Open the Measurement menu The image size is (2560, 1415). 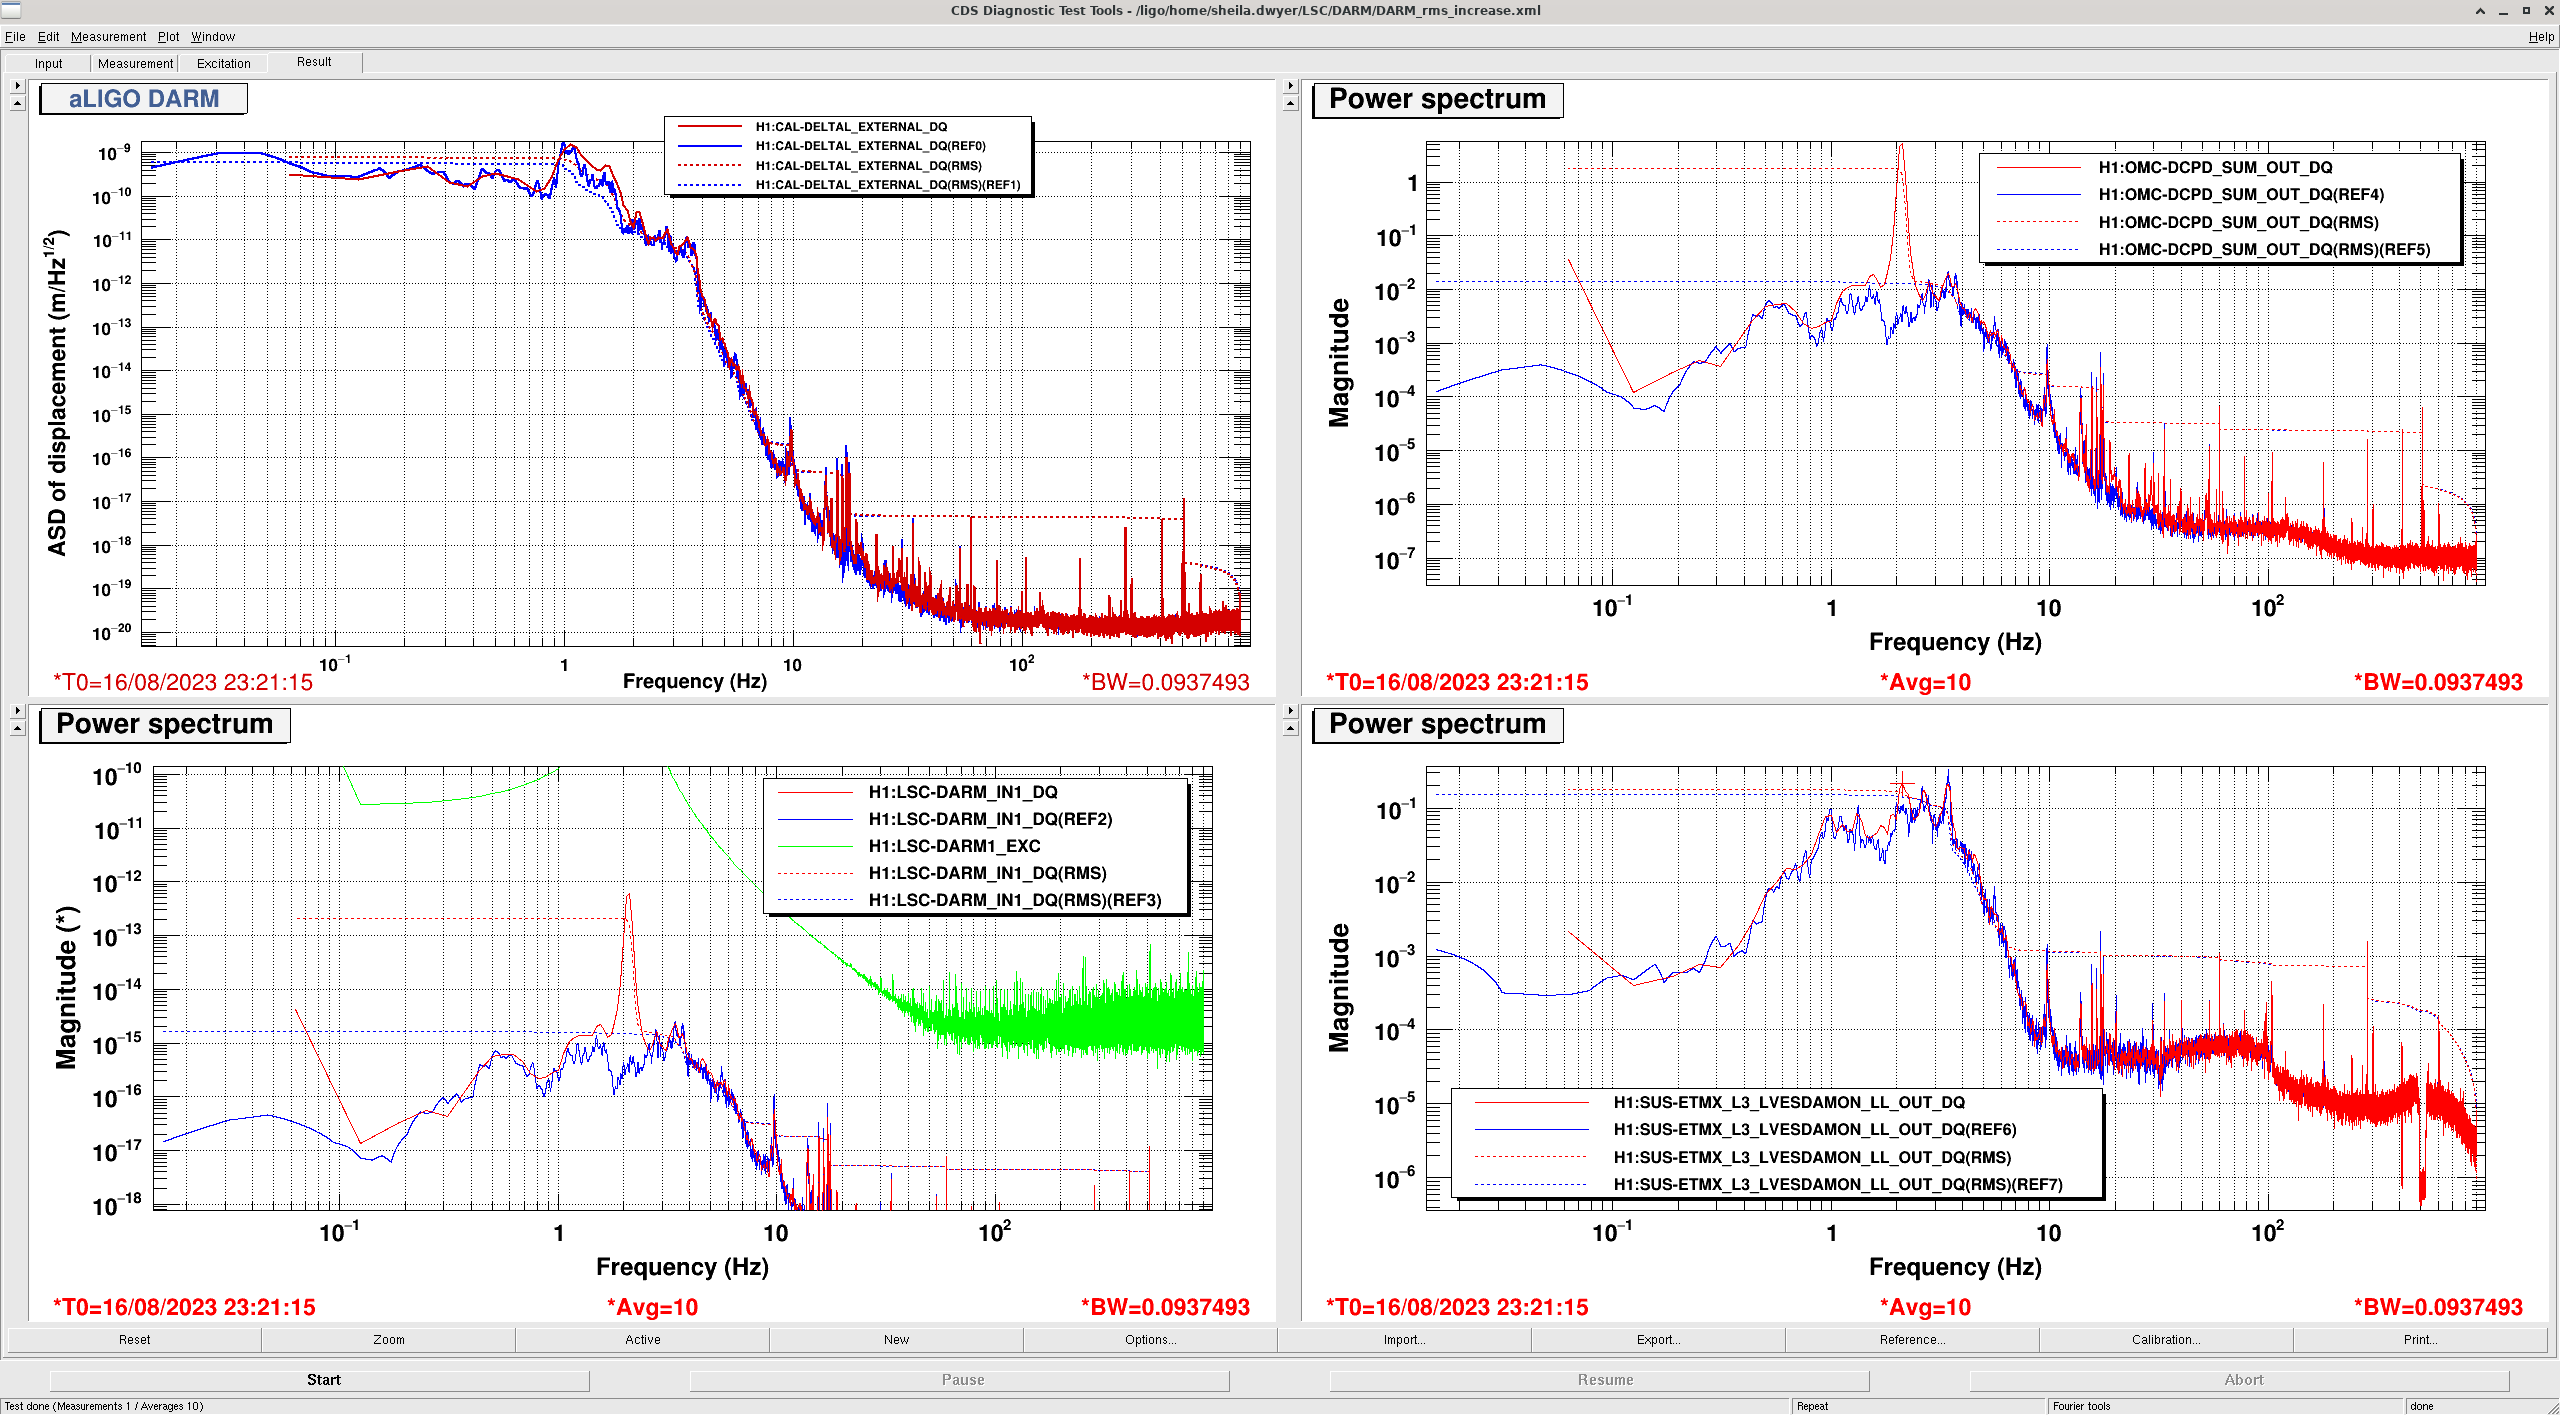coord(108,37)
